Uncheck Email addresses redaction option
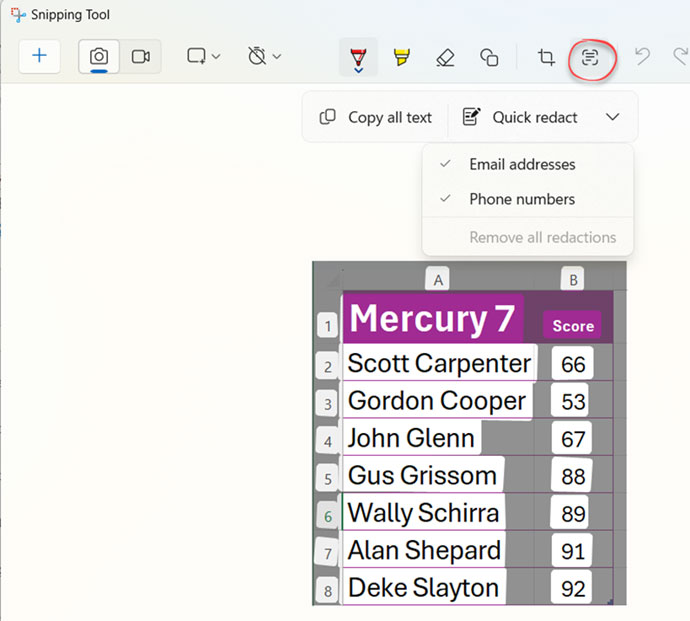 coord(522,164)
